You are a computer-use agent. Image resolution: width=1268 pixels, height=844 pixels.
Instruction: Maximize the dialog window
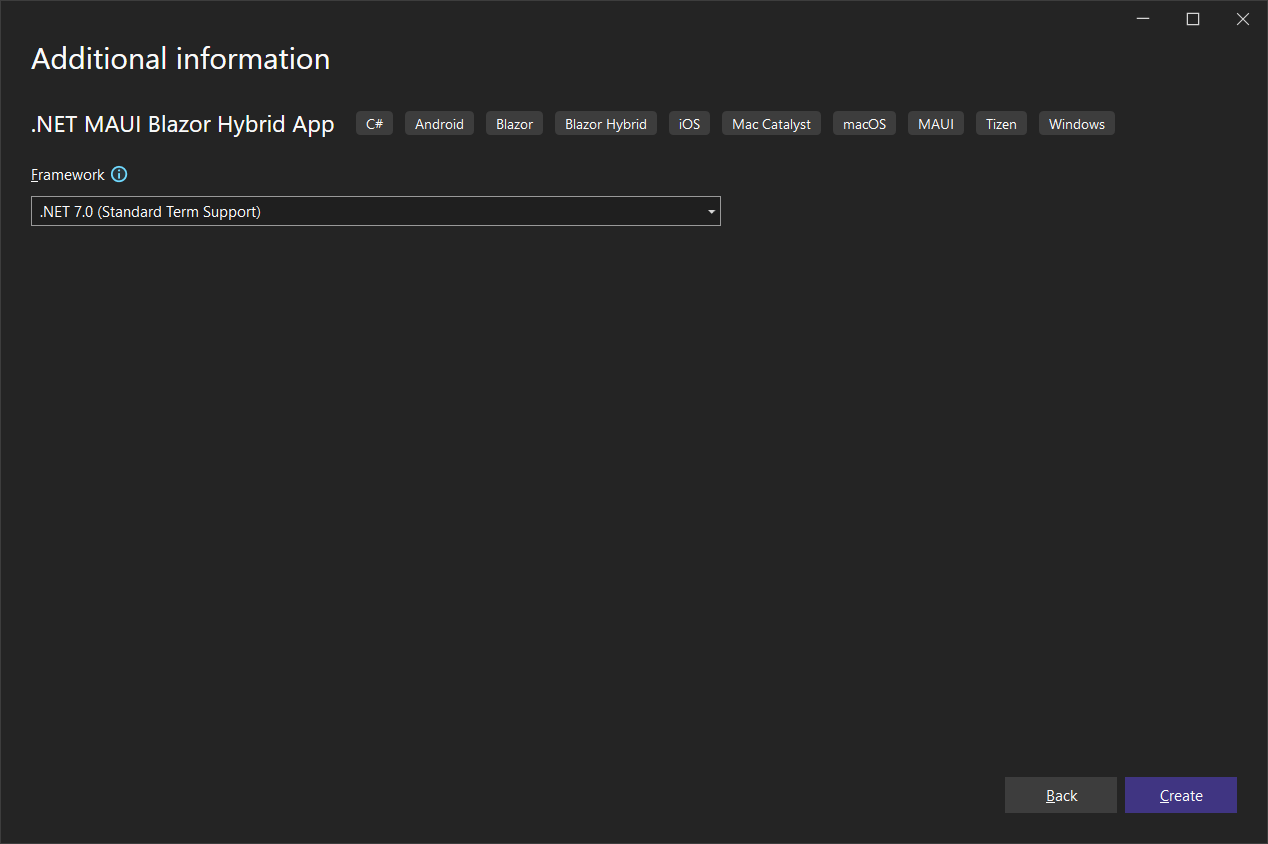1193,19
